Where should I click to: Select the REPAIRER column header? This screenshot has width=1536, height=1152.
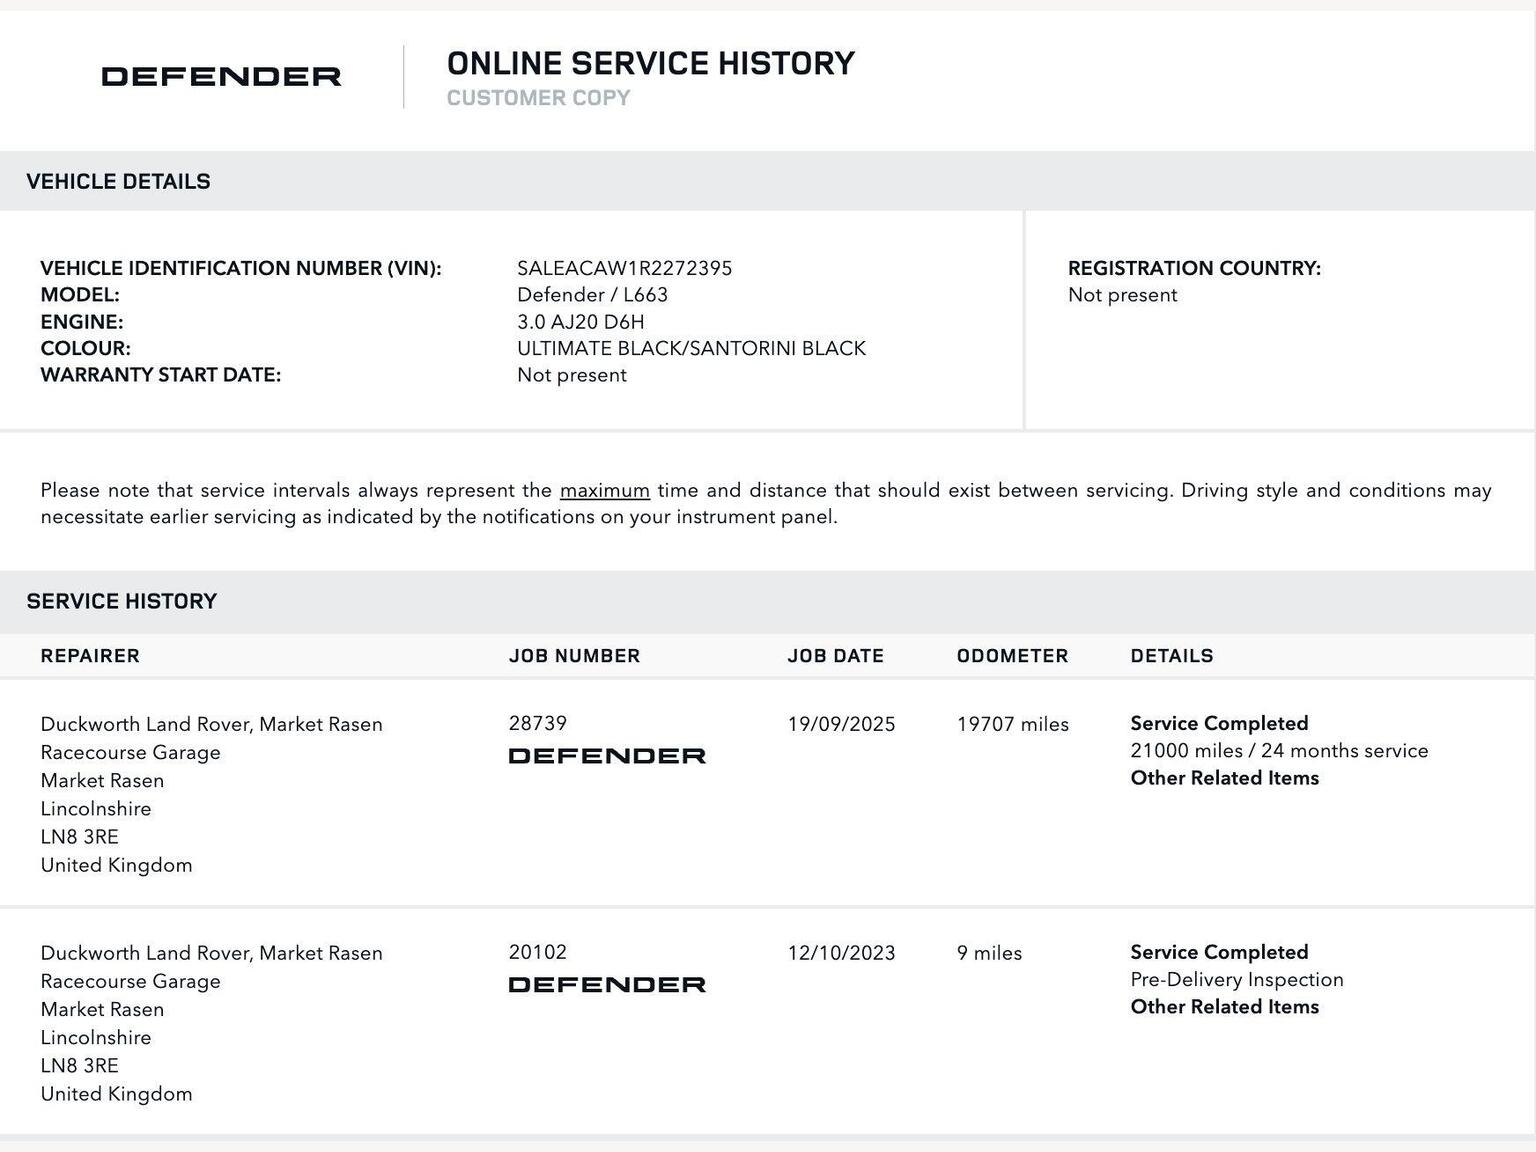(x=90, y=656)
